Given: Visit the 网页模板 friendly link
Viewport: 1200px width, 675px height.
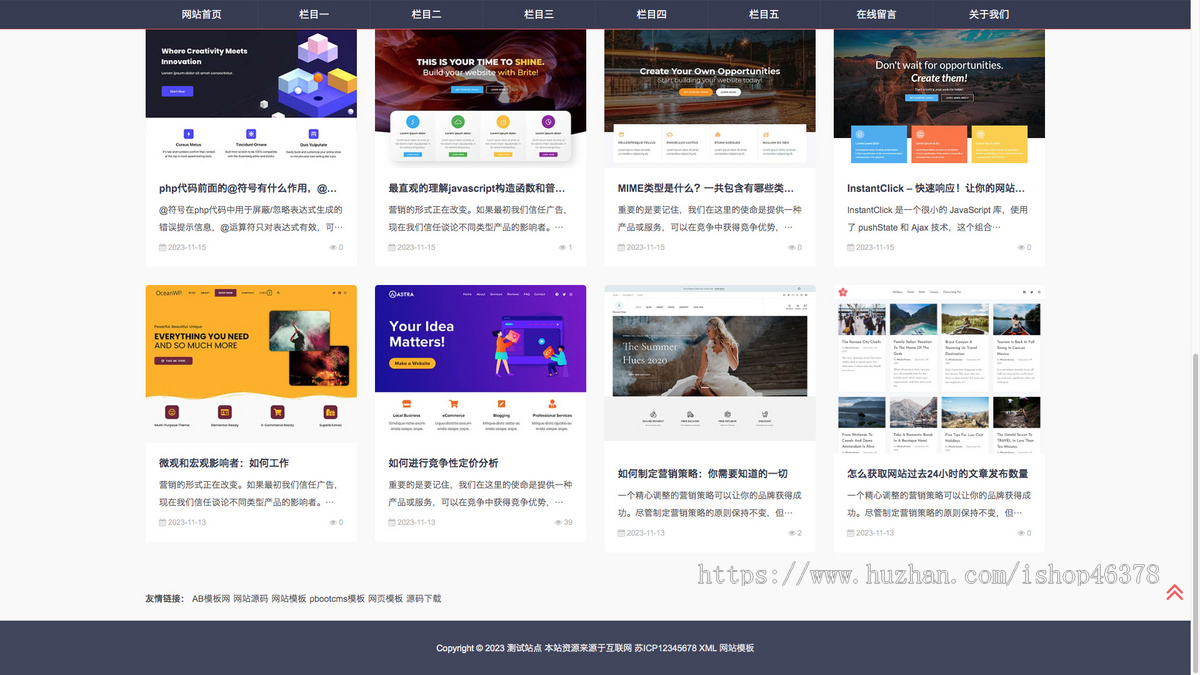Looking at the screenshot, I should pos(385,599).
